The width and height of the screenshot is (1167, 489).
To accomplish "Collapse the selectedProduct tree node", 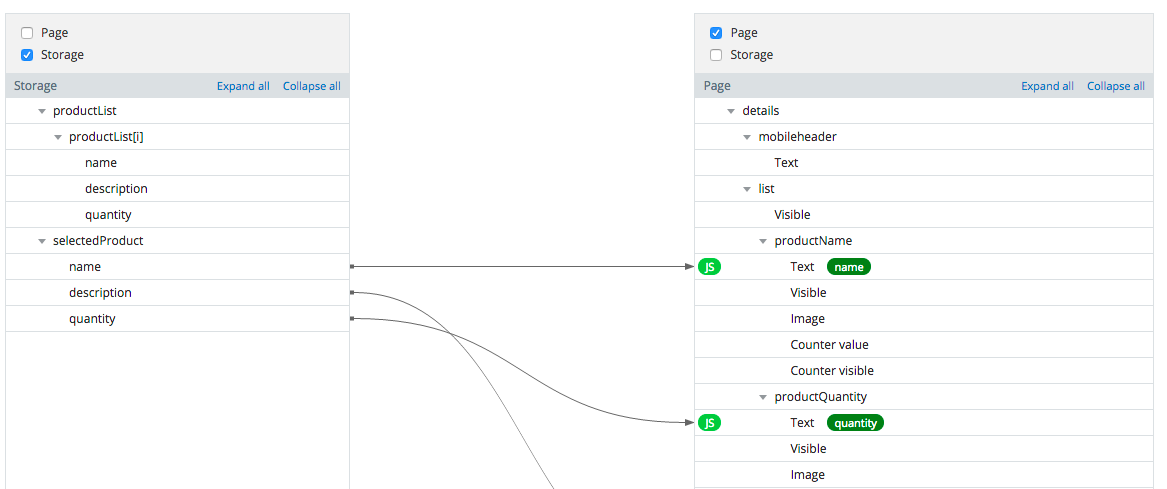I will point(42,241).
